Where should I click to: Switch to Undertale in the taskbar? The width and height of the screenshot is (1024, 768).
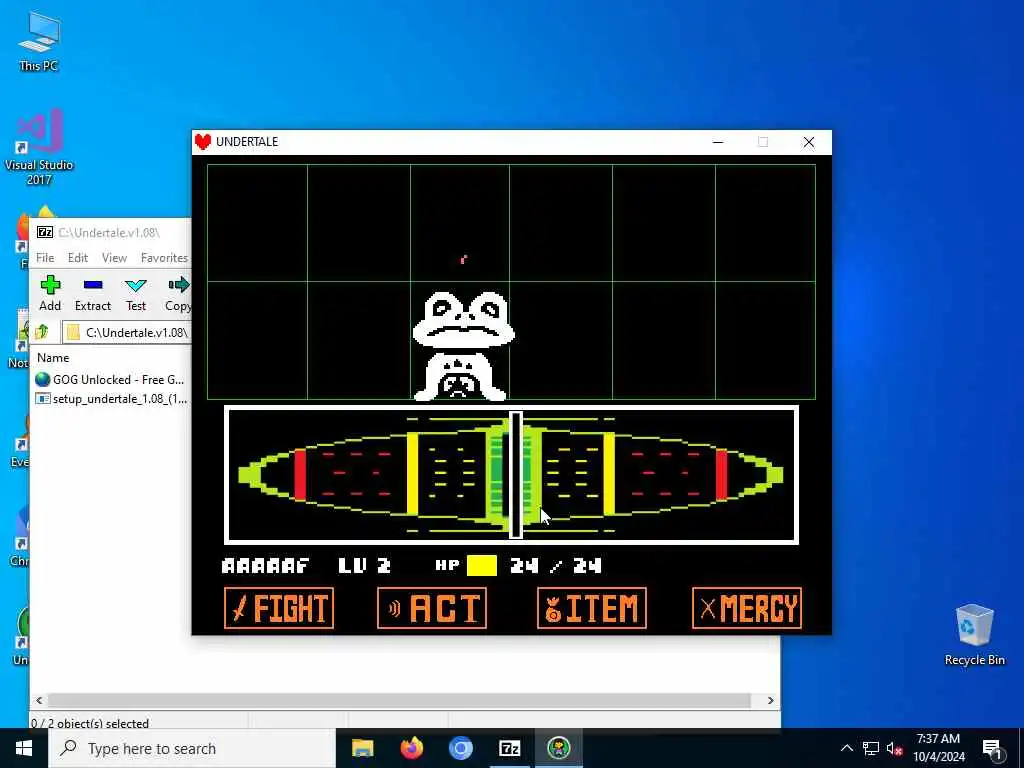click(558, 748)
